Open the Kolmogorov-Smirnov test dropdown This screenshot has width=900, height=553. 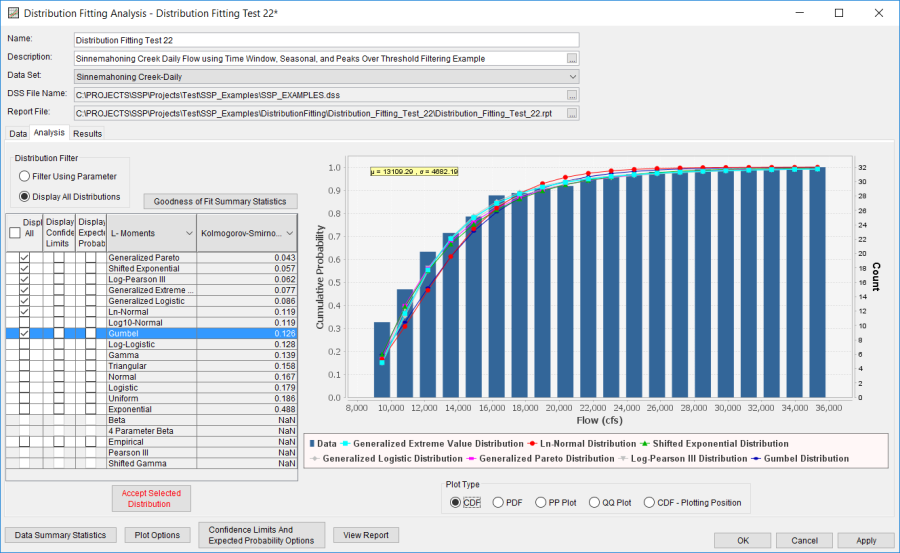290,233
